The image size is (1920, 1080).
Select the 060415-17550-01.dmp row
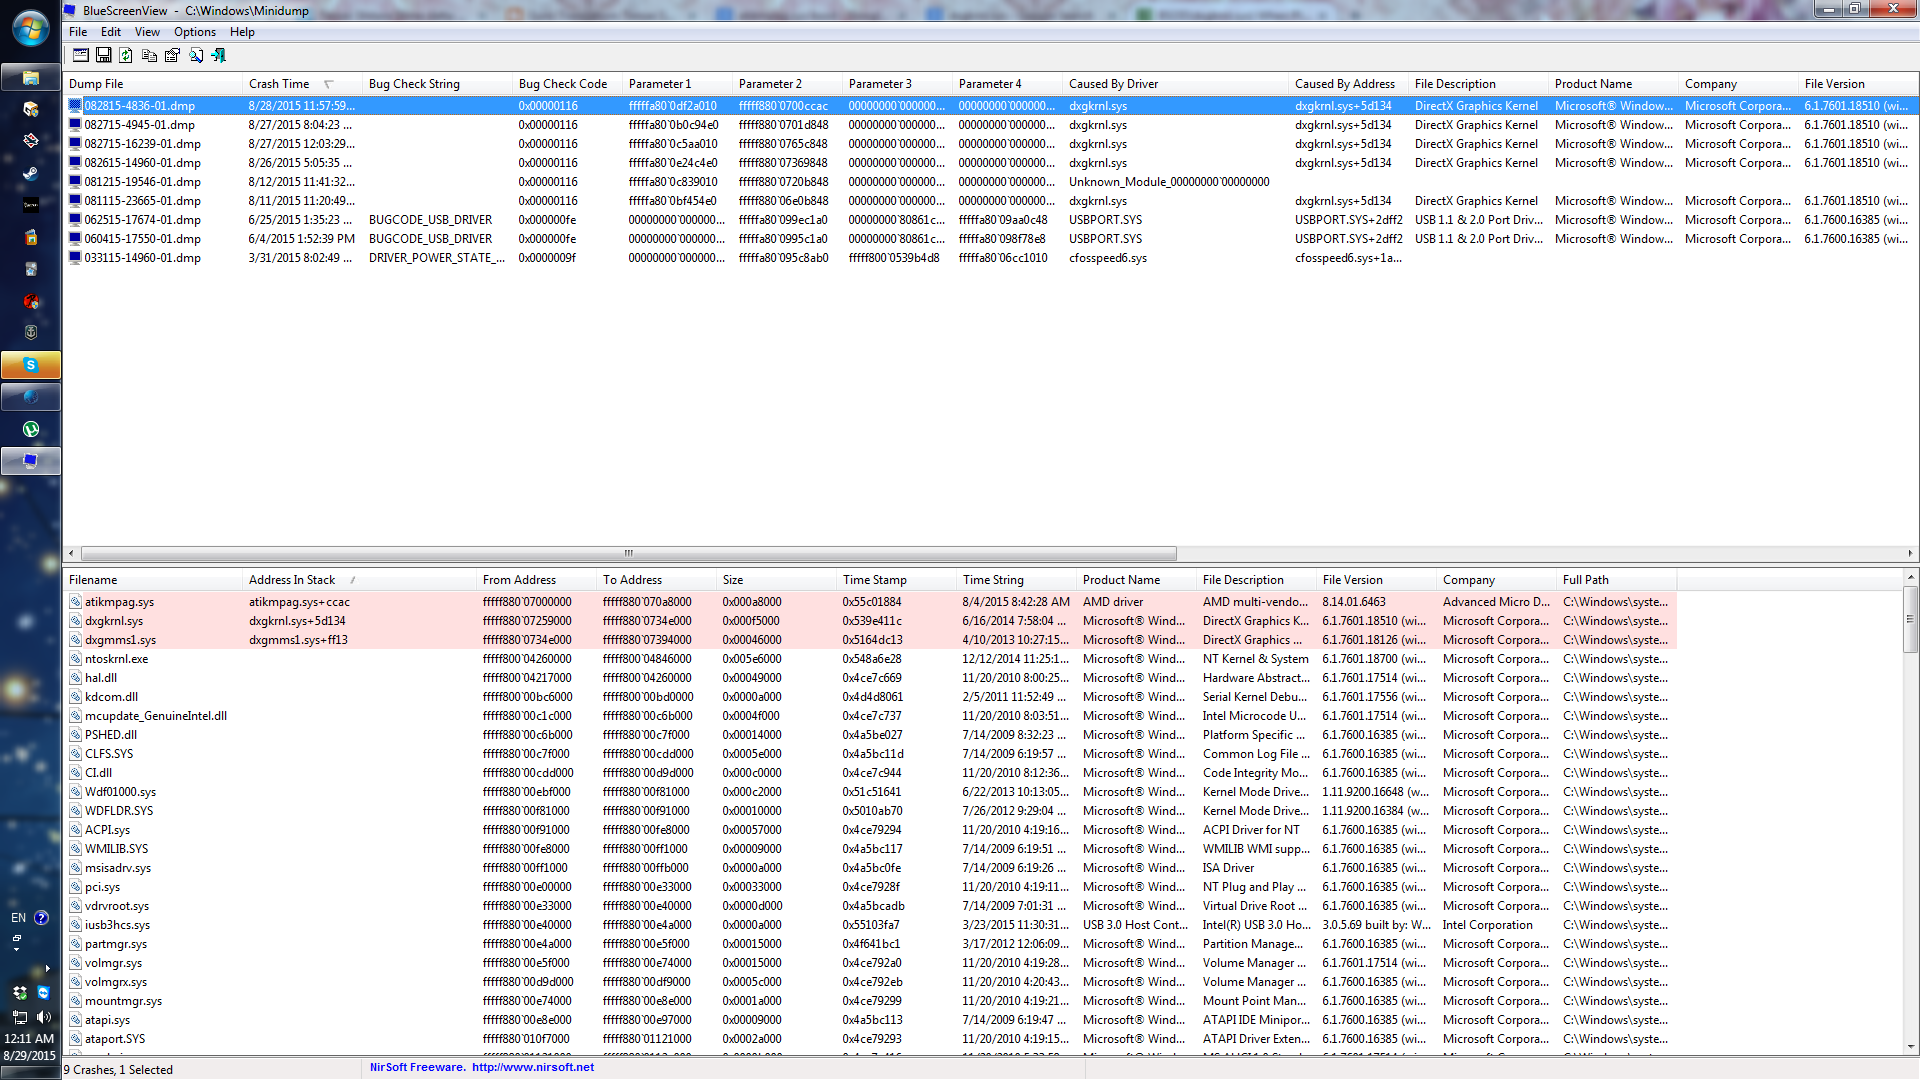(x=990, y=239)
